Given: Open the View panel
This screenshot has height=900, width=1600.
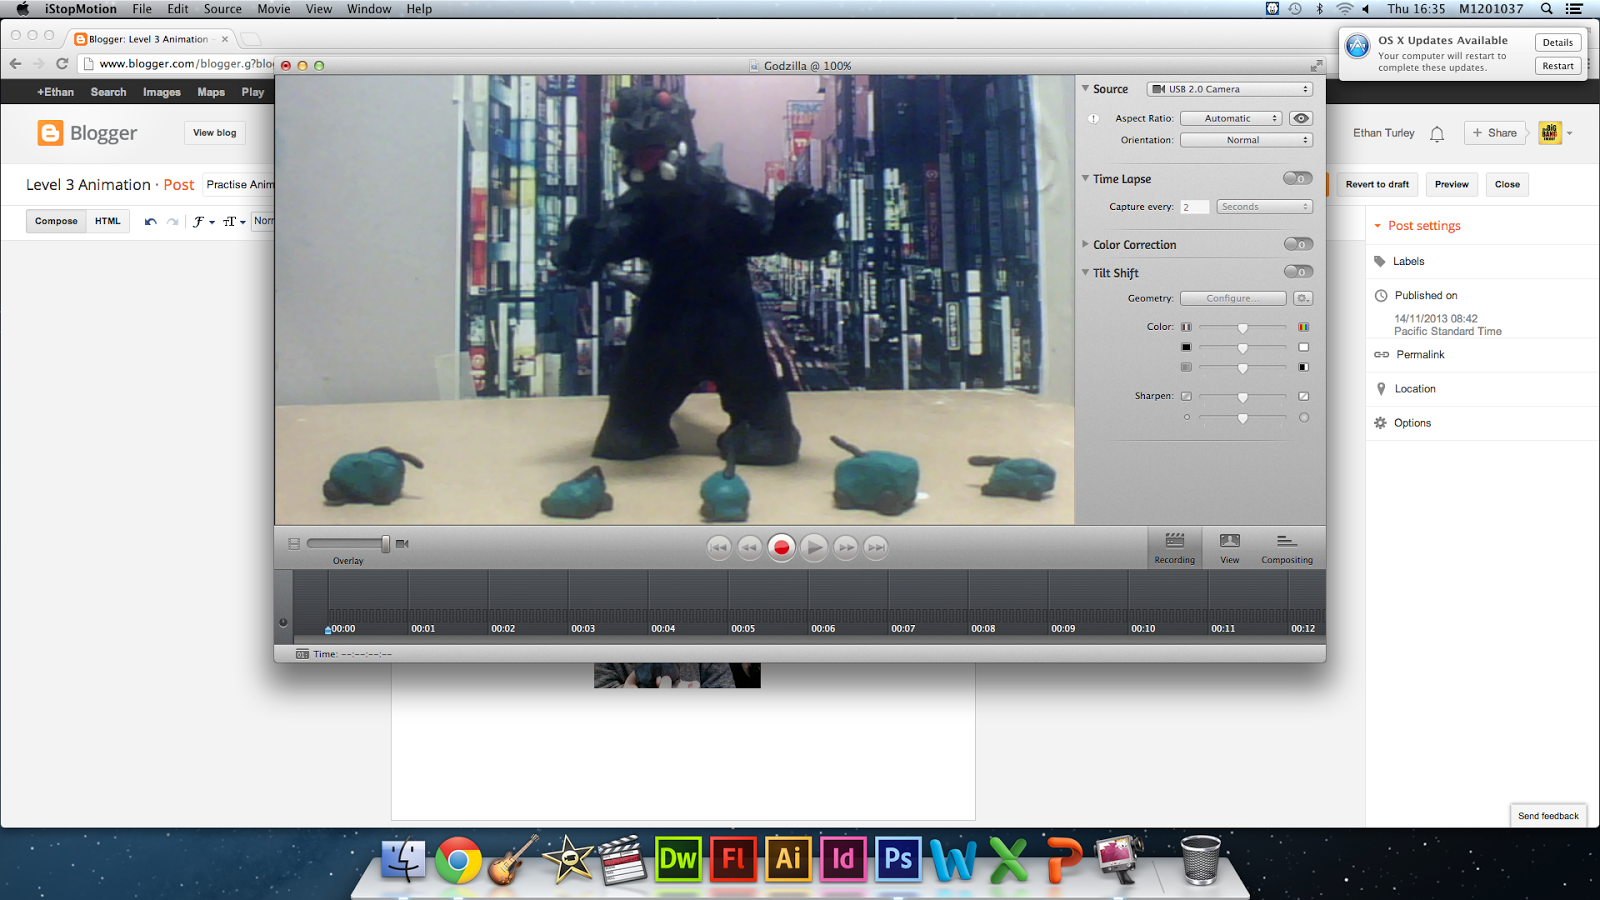Looking at the screenshot, I should pos(1230,548).
